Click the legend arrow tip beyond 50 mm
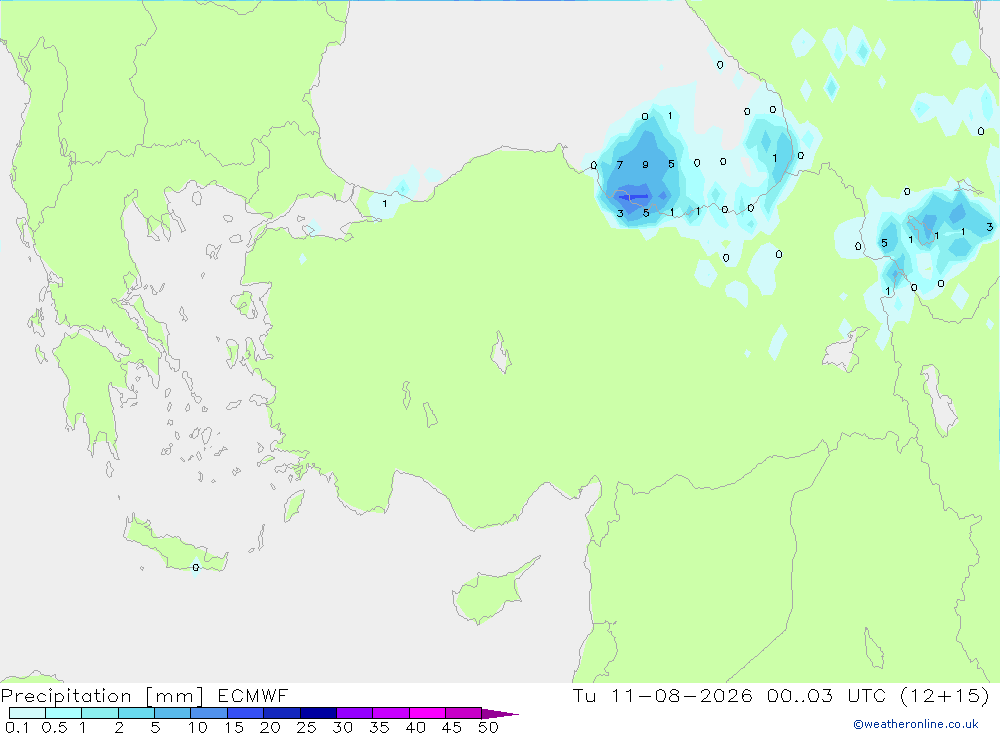 [501, 714]
